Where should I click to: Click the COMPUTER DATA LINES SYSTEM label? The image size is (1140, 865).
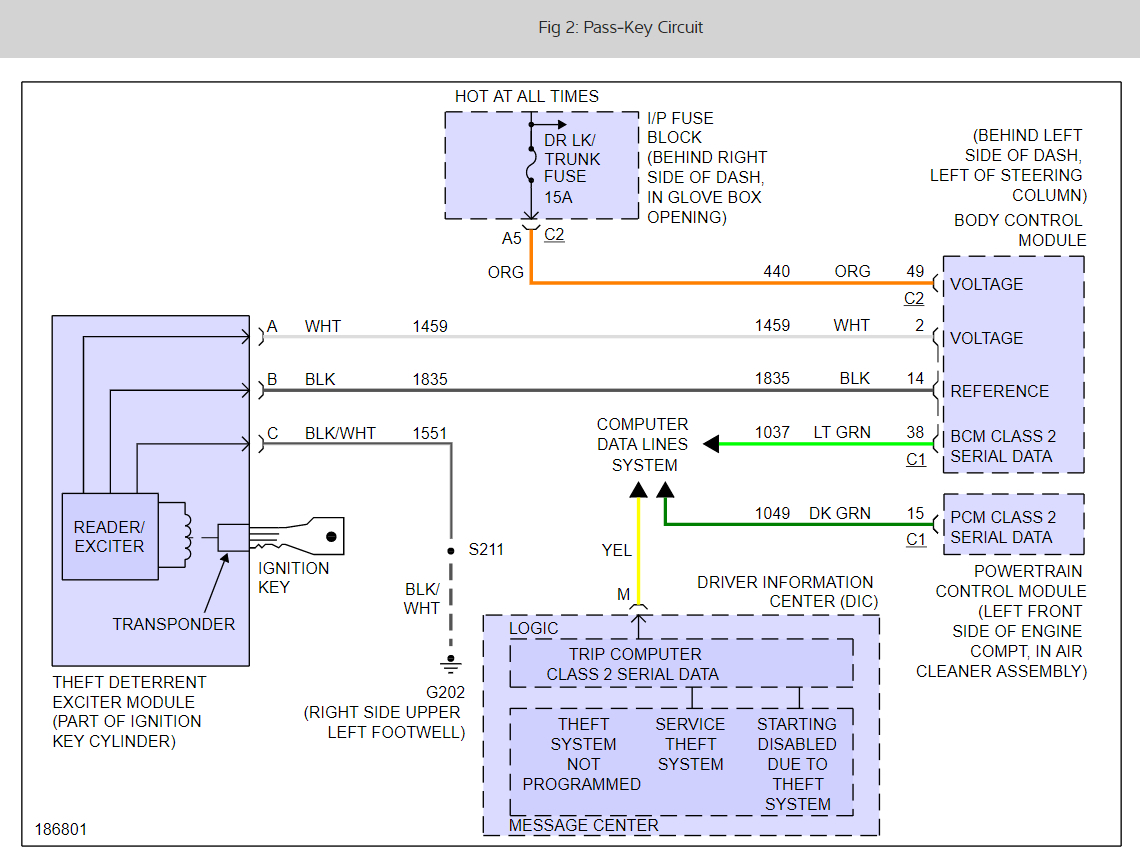[643, 445]
